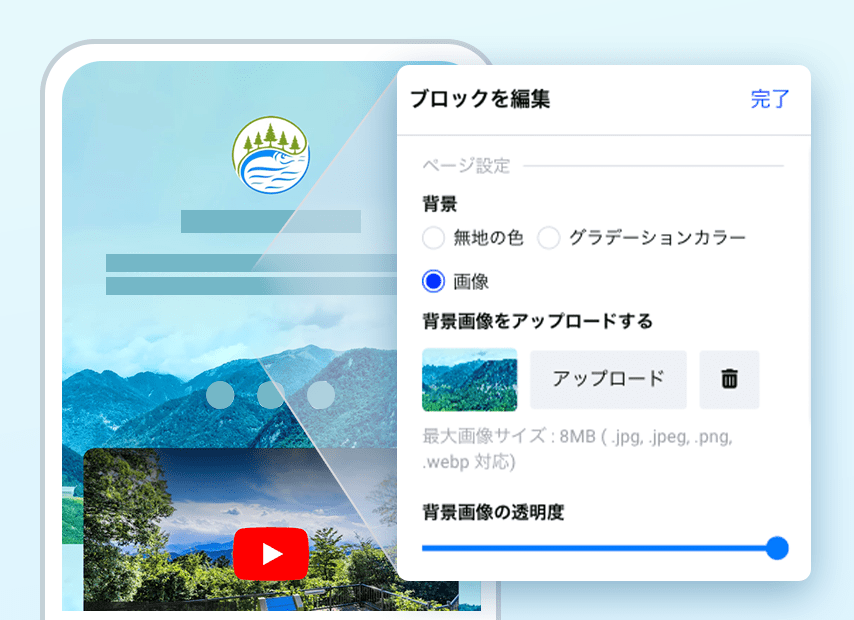Select the 画像 background radio button
Viewport: 854px width, 620px height.
434,281
